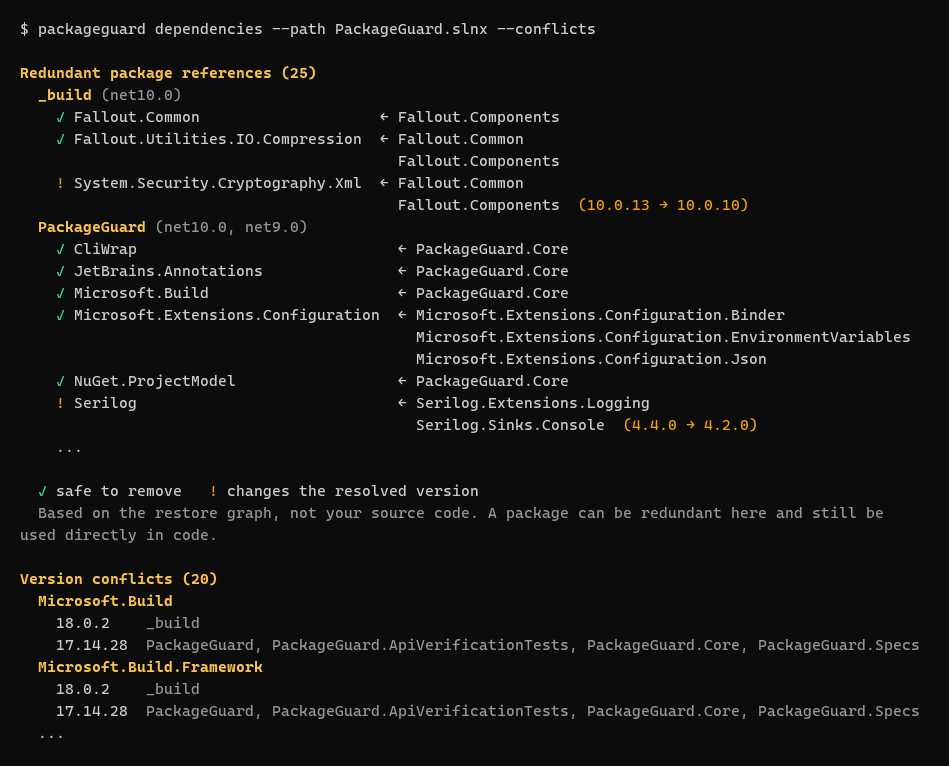Click the checkmark beside NuGet.ProjectModel
This screenshot has width=949, height=766.
point(61,381)
